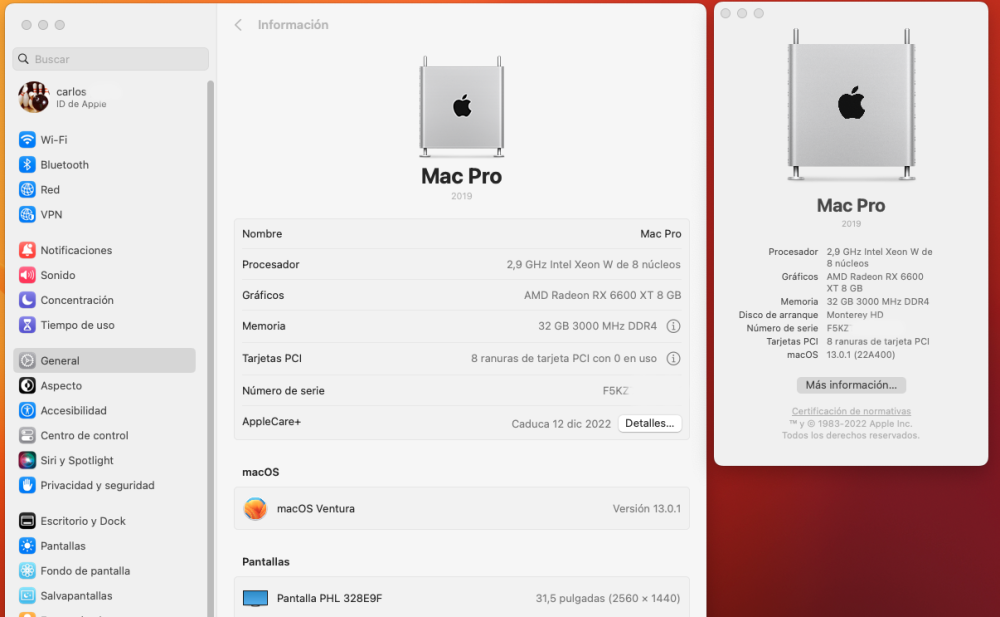Select the Red network globe icon
Screen dimensions: 1000x617
click(x=27, y=189)
